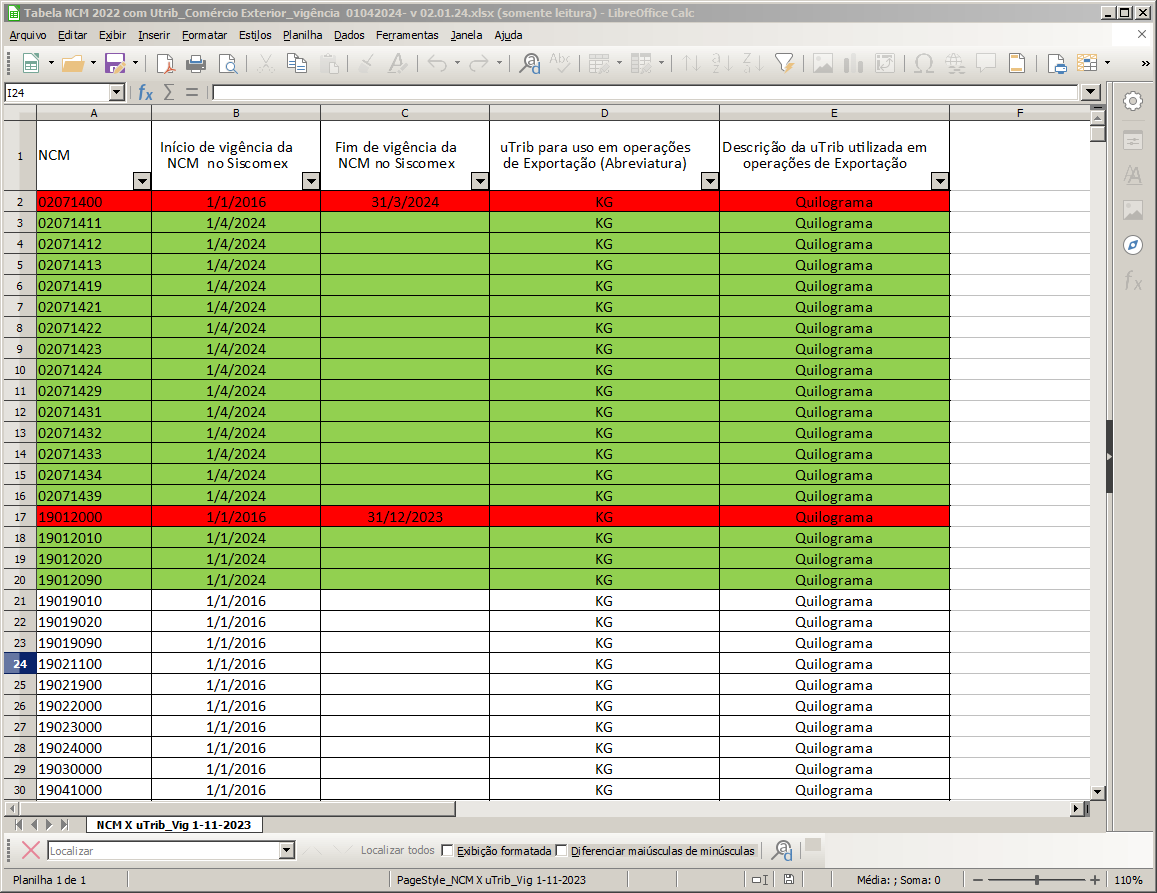Click the Print icon
Viewport: 1157px width, 893px height.
(x=196, y=63)
